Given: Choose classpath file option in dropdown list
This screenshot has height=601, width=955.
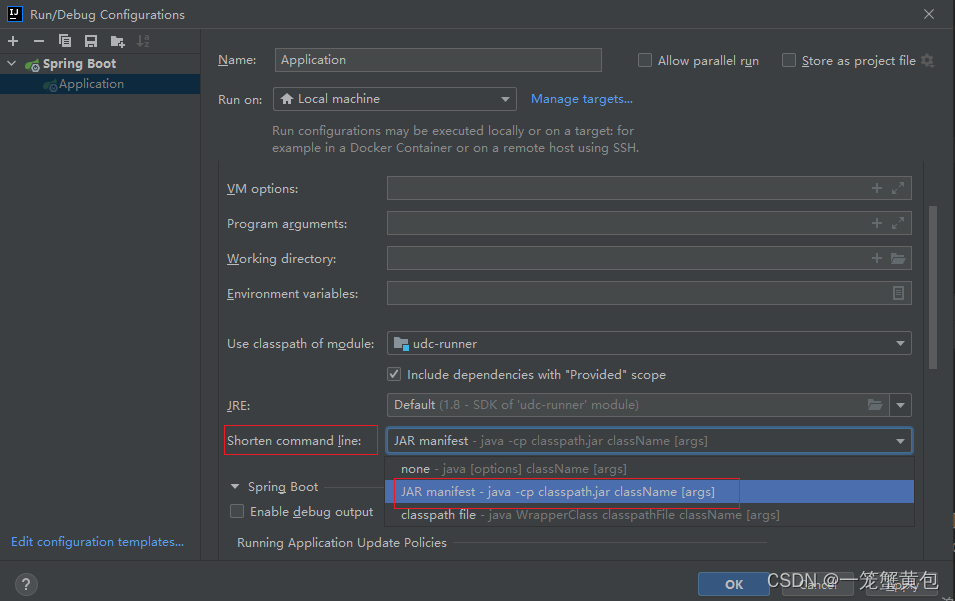Looking at the screenshot, I should (x=649, y=515).
